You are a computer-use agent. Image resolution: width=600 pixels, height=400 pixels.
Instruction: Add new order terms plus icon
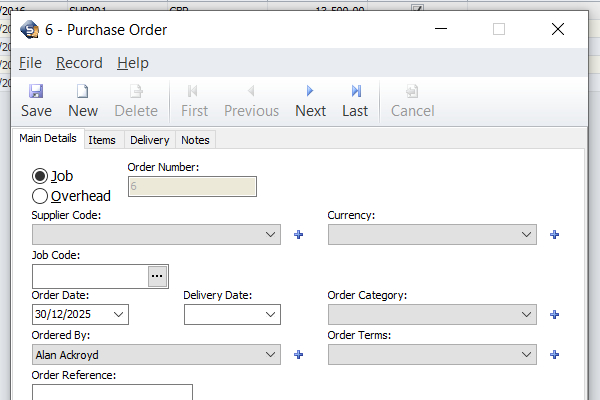tap(554, 355)
